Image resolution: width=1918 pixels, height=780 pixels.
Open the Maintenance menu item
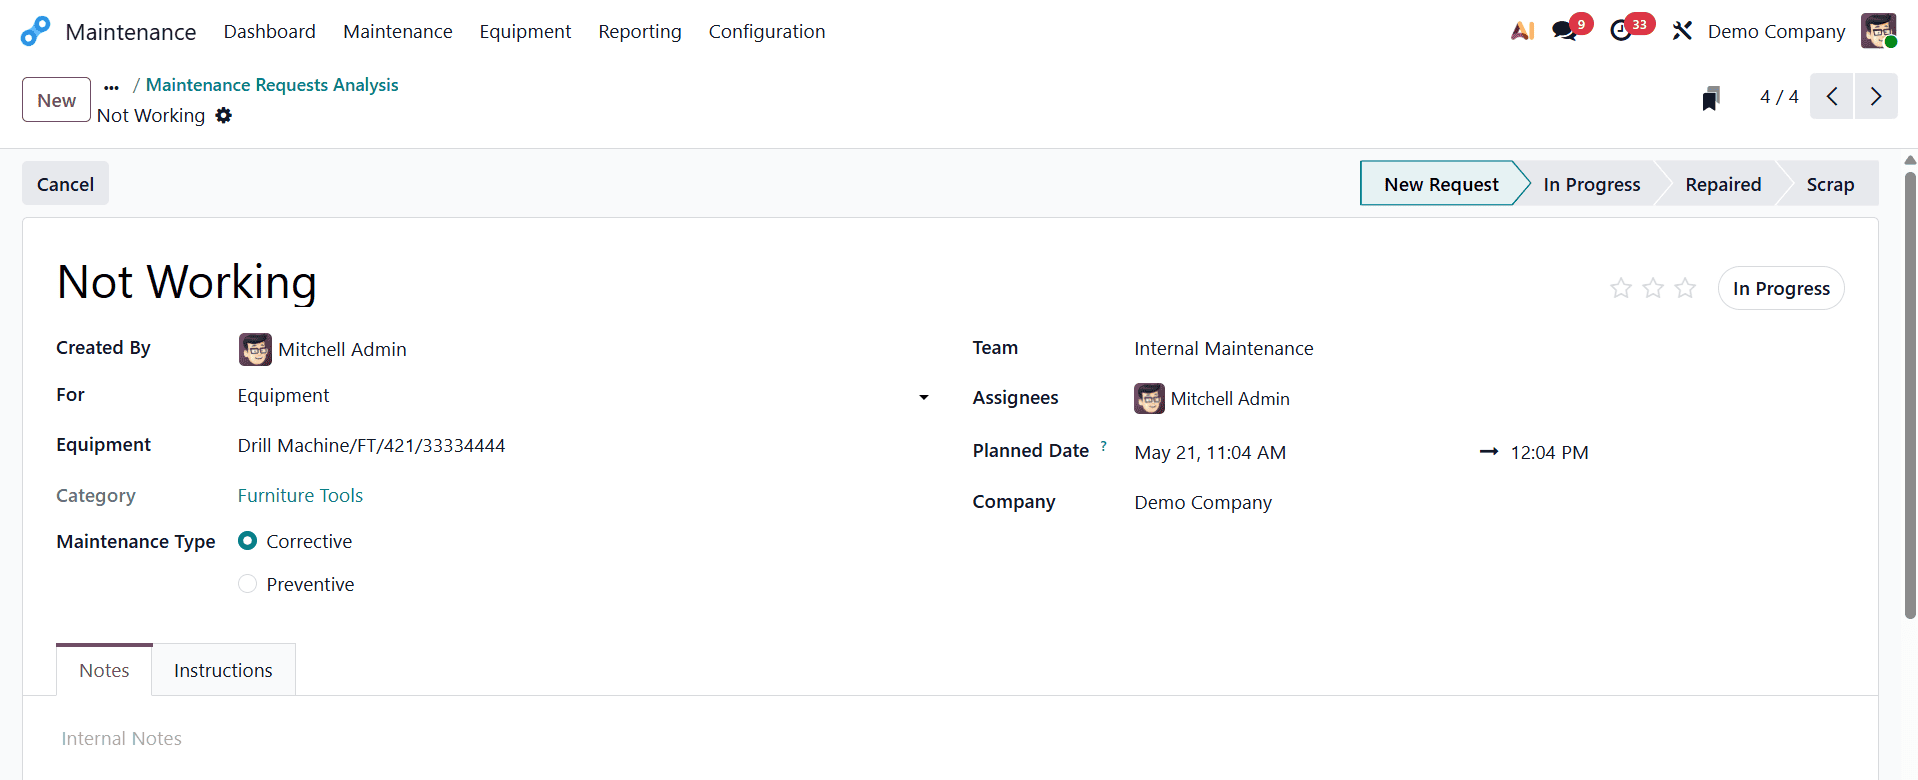[398, 31]
